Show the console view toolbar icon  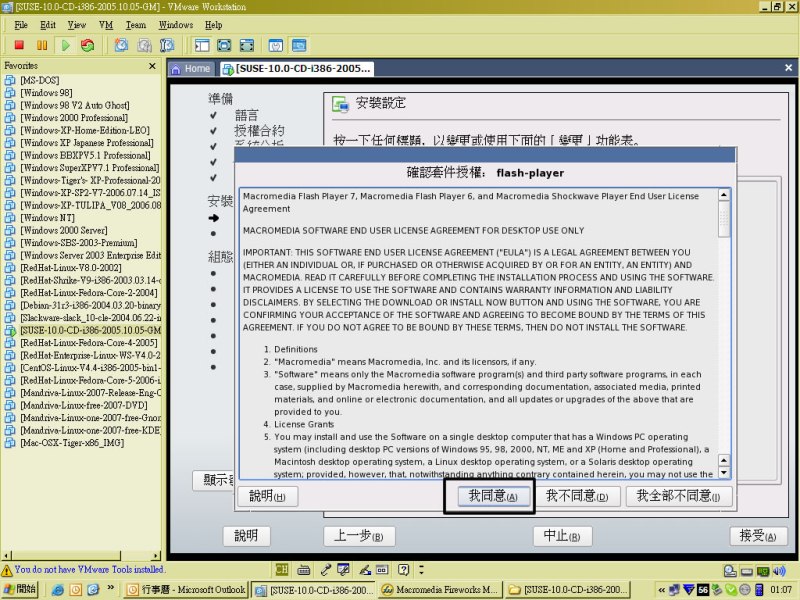(x=299, y=45)
